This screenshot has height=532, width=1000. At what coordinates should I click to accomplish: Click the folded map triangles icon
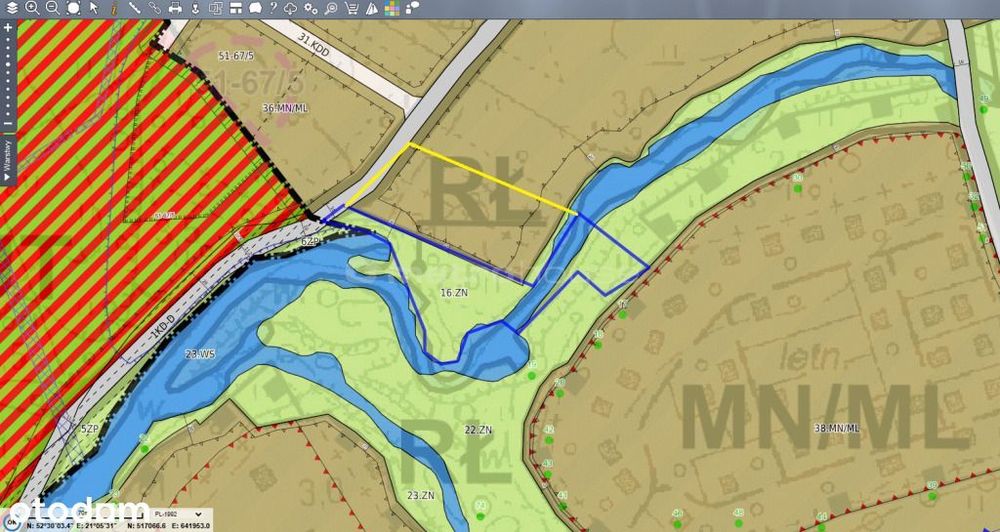[x=372, y=8]
